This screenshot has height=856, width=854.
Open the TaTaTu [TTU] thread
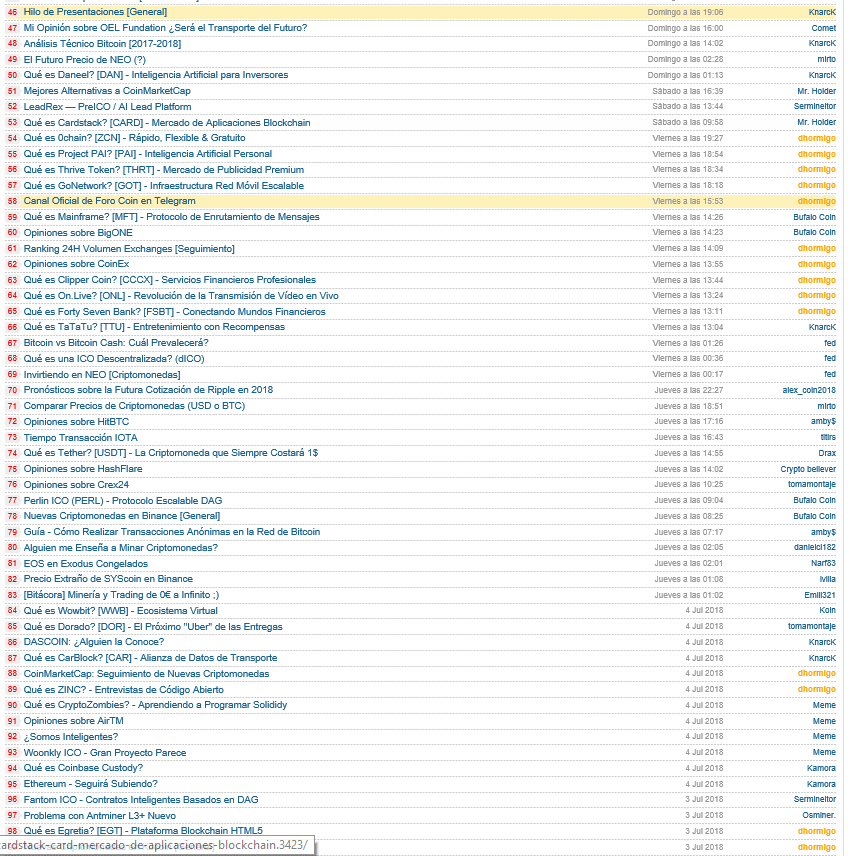(x=154, y=326)
